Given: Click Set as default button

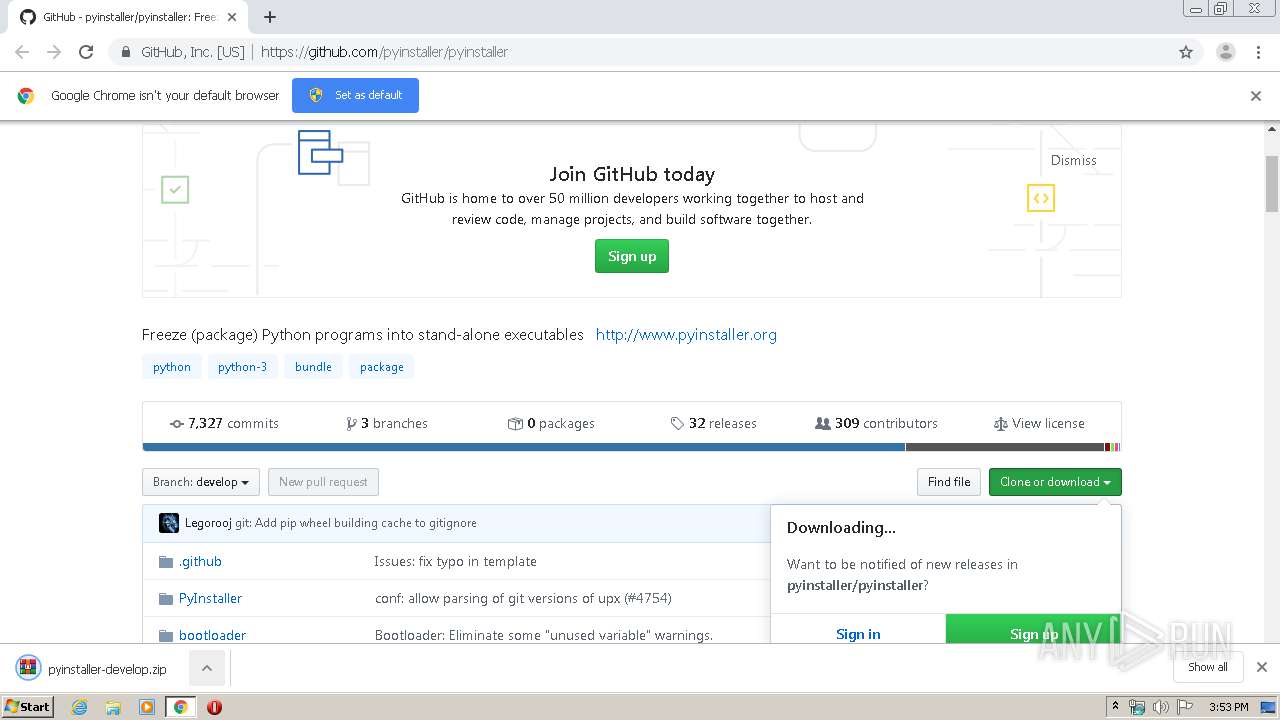Looking at the screenshot, I should coord(355,95).
